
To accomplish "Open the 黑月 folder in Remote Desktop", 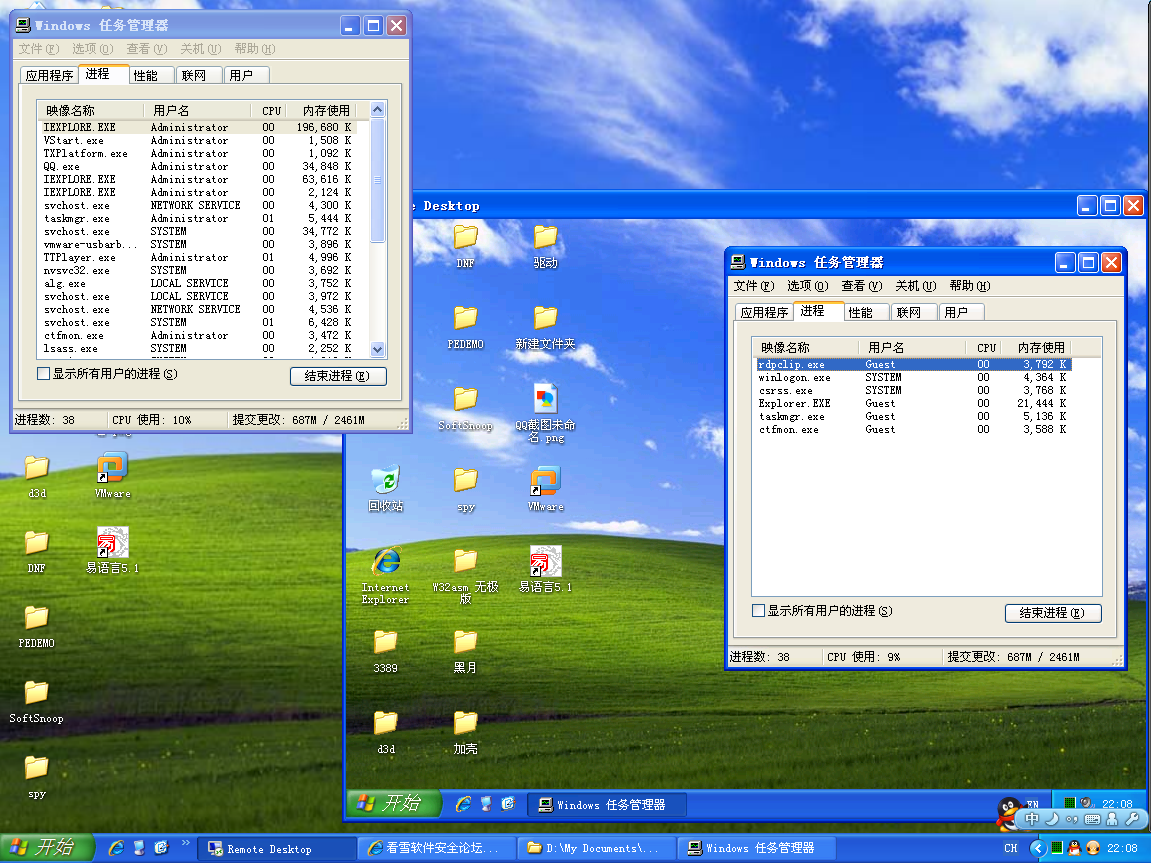I will click(465, 650).
